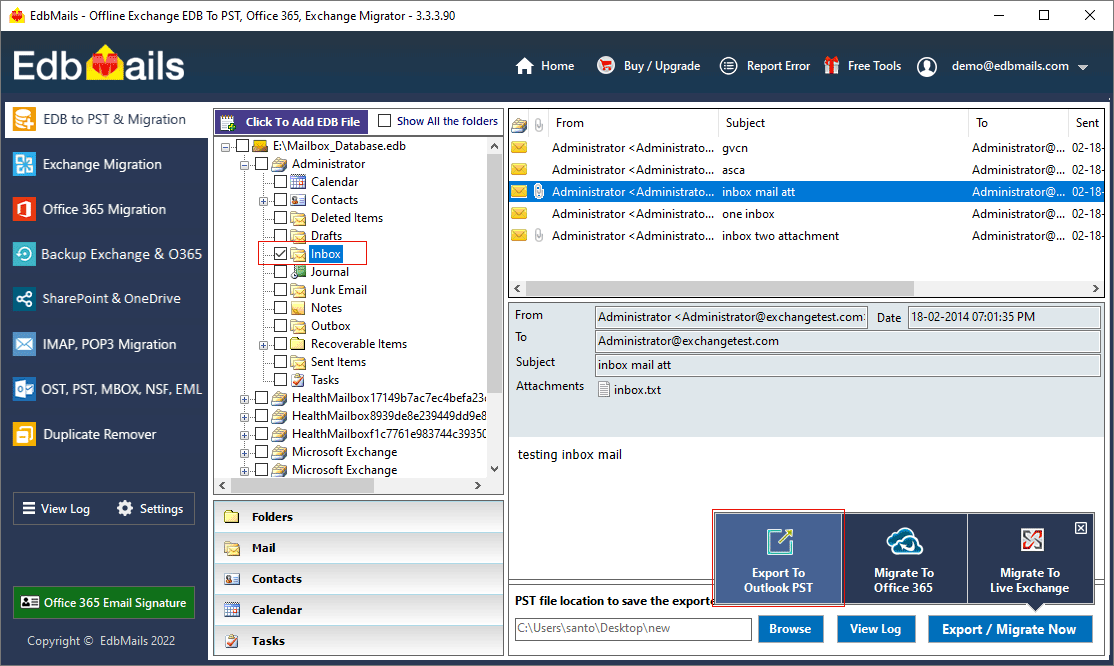Click the Calendar folder icon in tree
The image size is (1114, 666).
click(298, 182)
